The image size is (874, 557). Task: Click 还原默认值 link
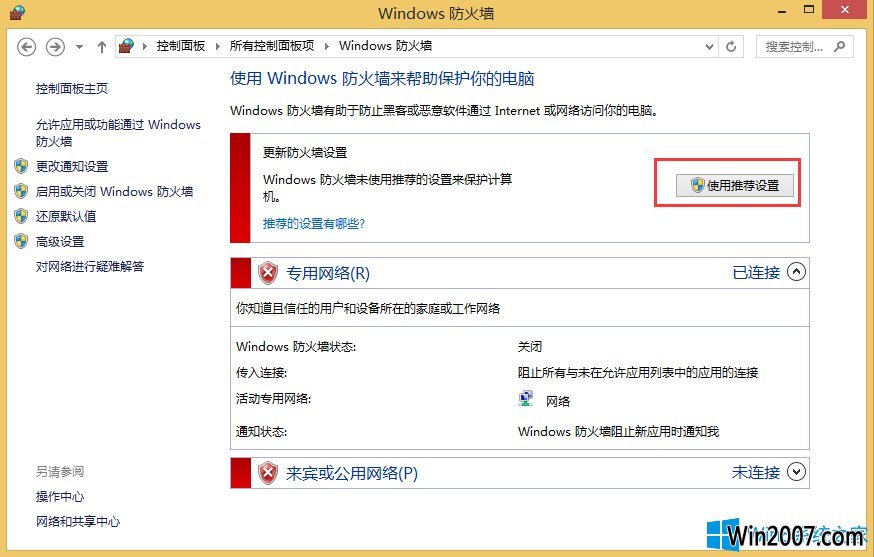[x=66, y=216]
